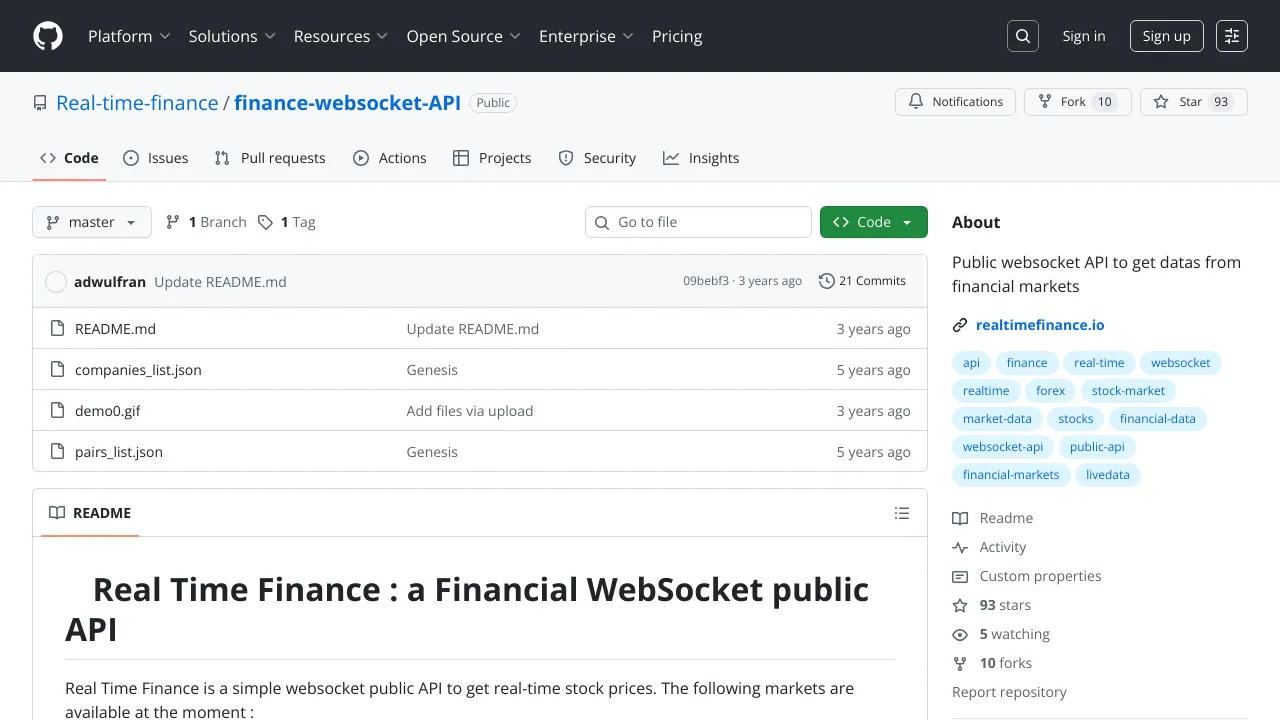This screenshot has width=1280, height=720.
Task: Click the Notifications bell button
Action: pos(955,102)
